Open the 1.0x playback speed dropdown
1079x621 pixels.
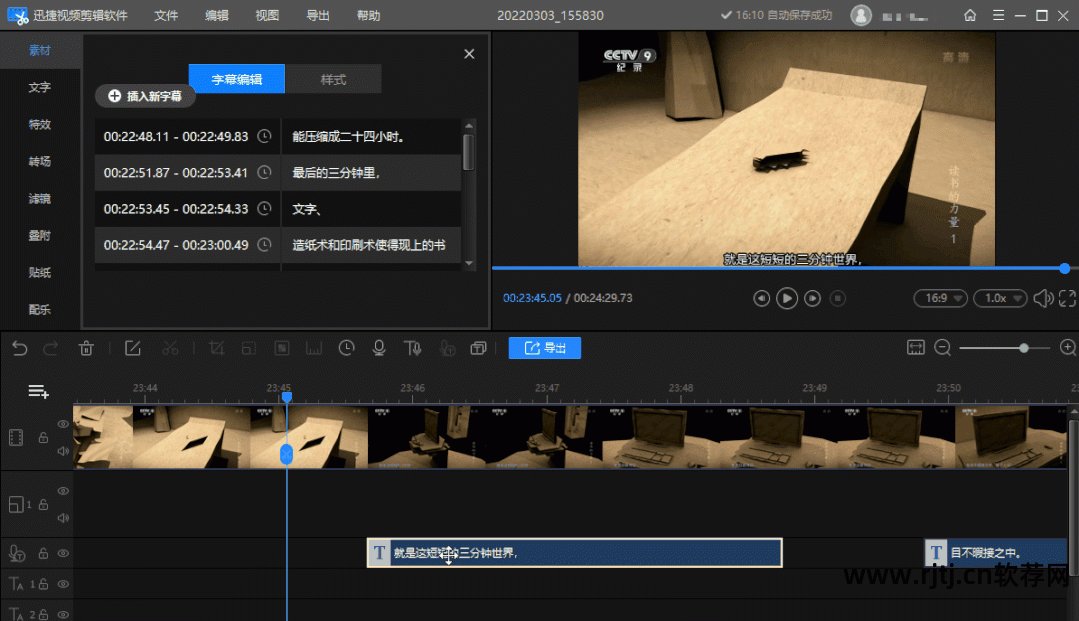pyautogui.click(x=1001, y=298)
